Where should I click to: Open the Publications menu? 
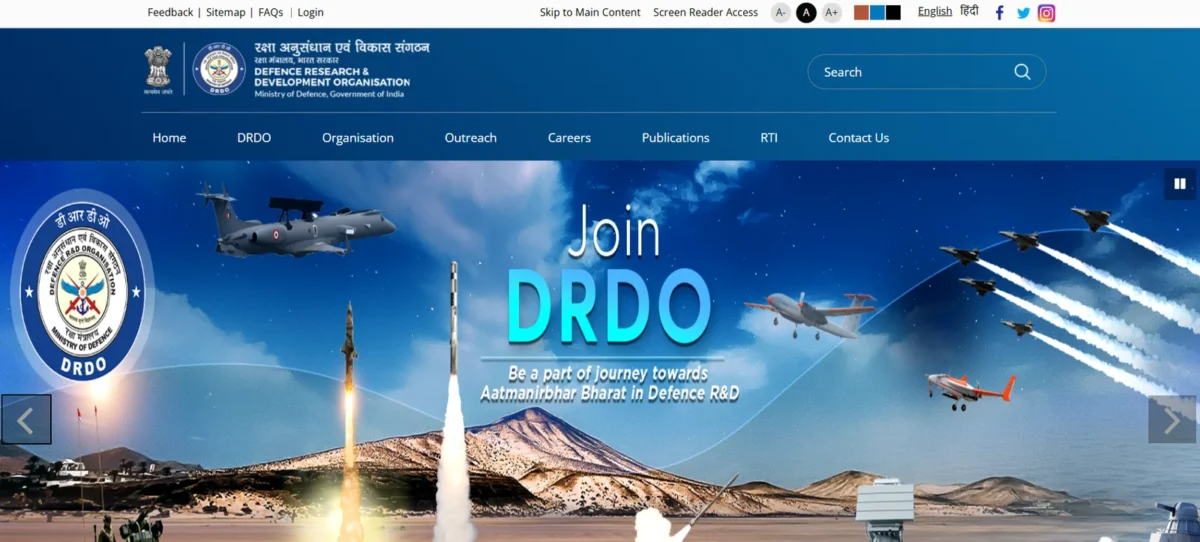[x=675, y=138]
